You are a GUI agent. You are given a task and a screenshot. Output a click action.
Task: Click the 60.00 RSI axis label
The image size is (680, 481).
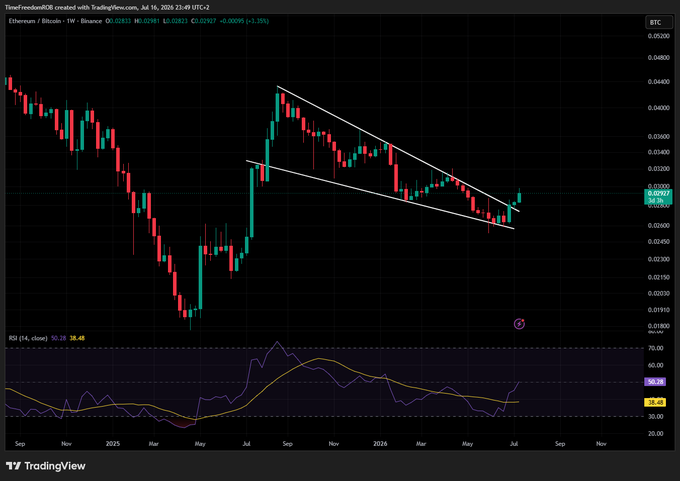click(656, 365)
